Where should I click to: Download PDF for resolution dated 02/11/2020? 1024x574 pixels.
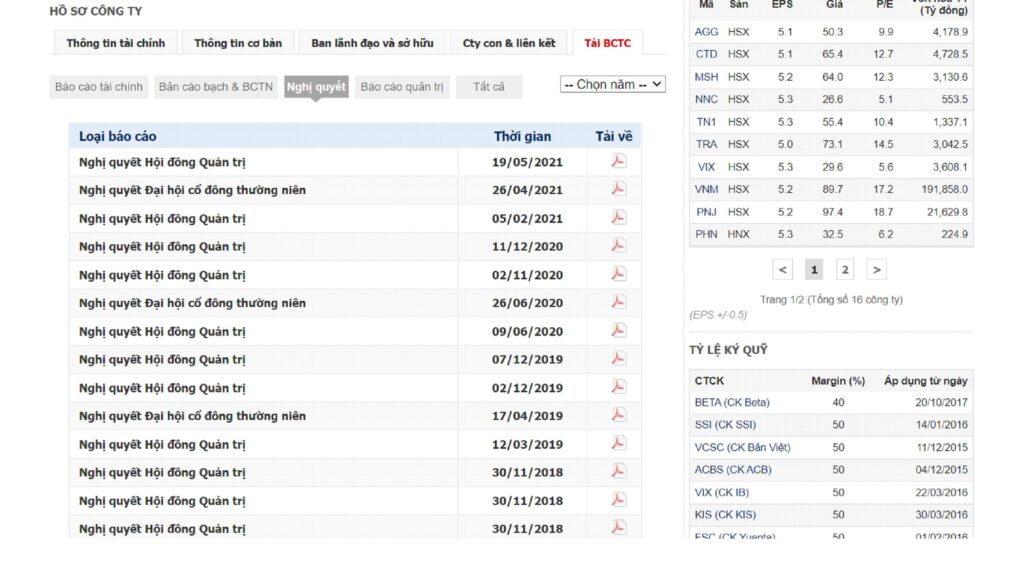coord(618,274)
